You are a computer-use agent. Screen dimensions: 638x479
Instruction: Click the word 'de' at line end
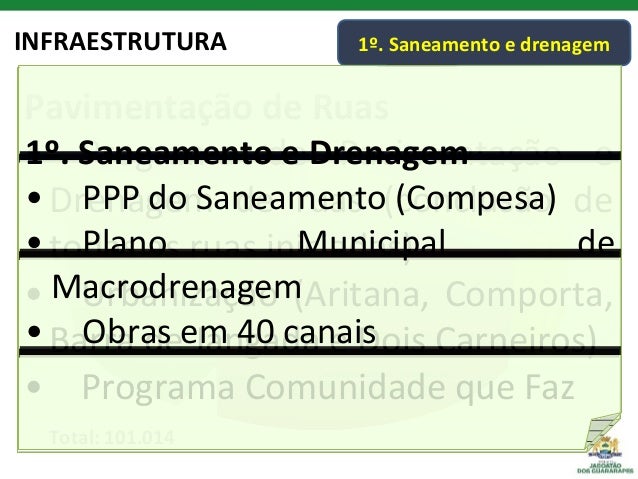pyautogui.click(x=596, y=242)
